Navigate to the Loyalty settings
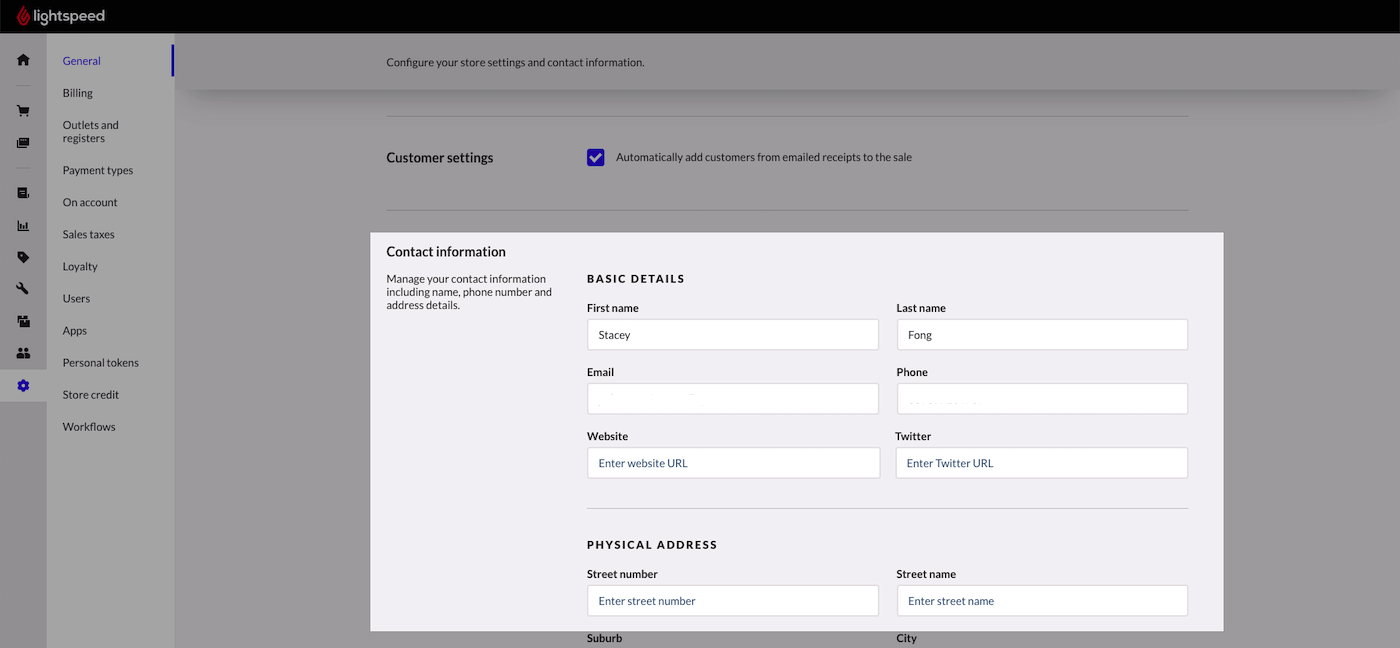 pyautogui.click(x=80, y=266)
